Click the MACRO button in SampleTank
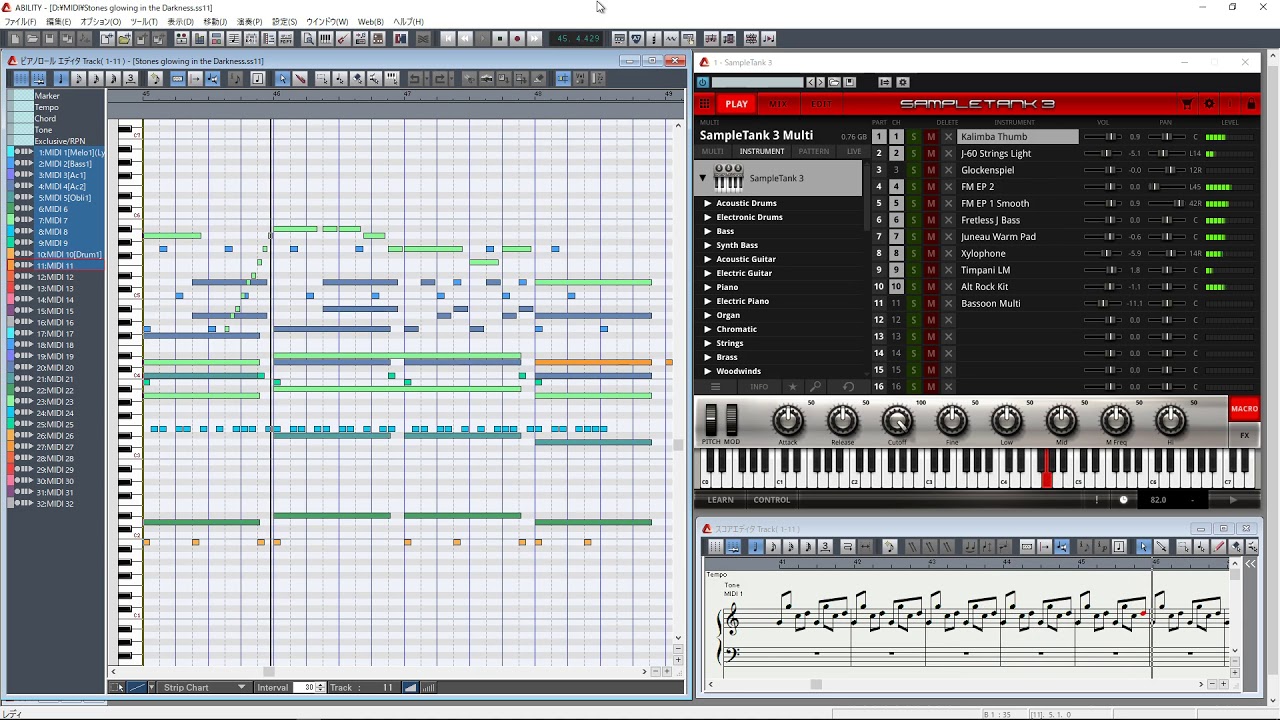 (1244, 409)
